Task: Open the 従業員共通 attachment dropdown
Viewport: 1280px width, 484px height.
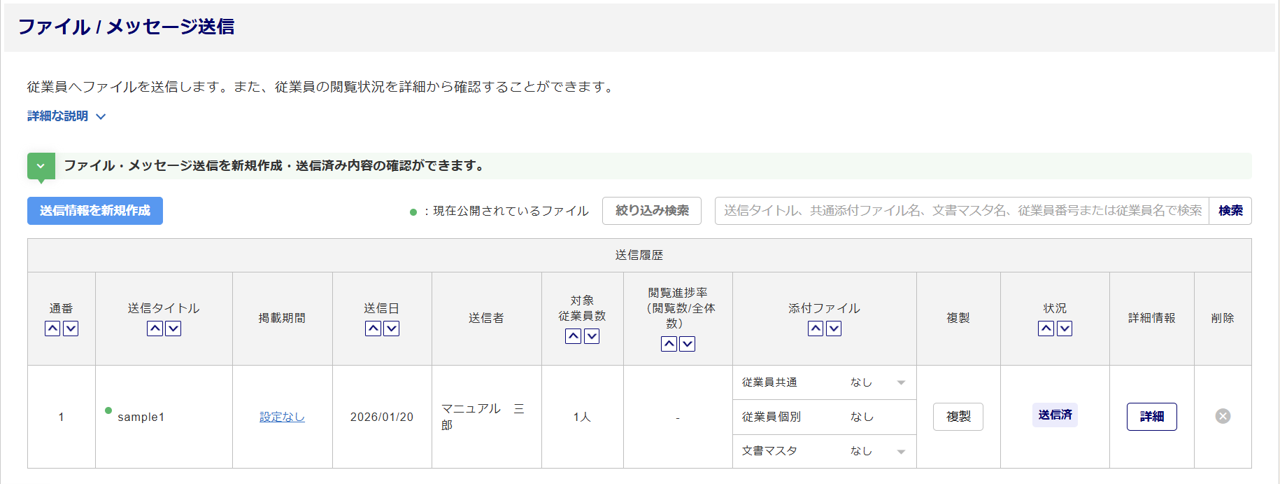Action: pos(900,383)
